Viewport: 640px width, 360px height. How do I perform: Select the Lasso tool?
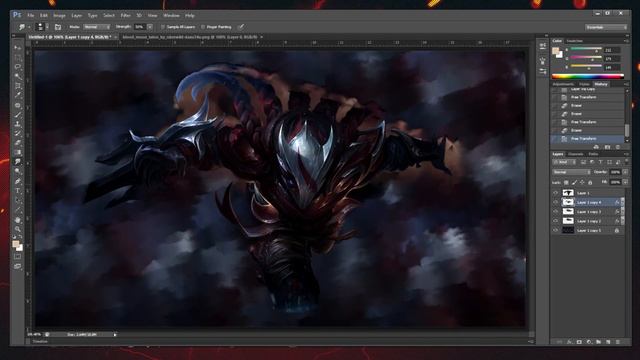coord(18,67)
